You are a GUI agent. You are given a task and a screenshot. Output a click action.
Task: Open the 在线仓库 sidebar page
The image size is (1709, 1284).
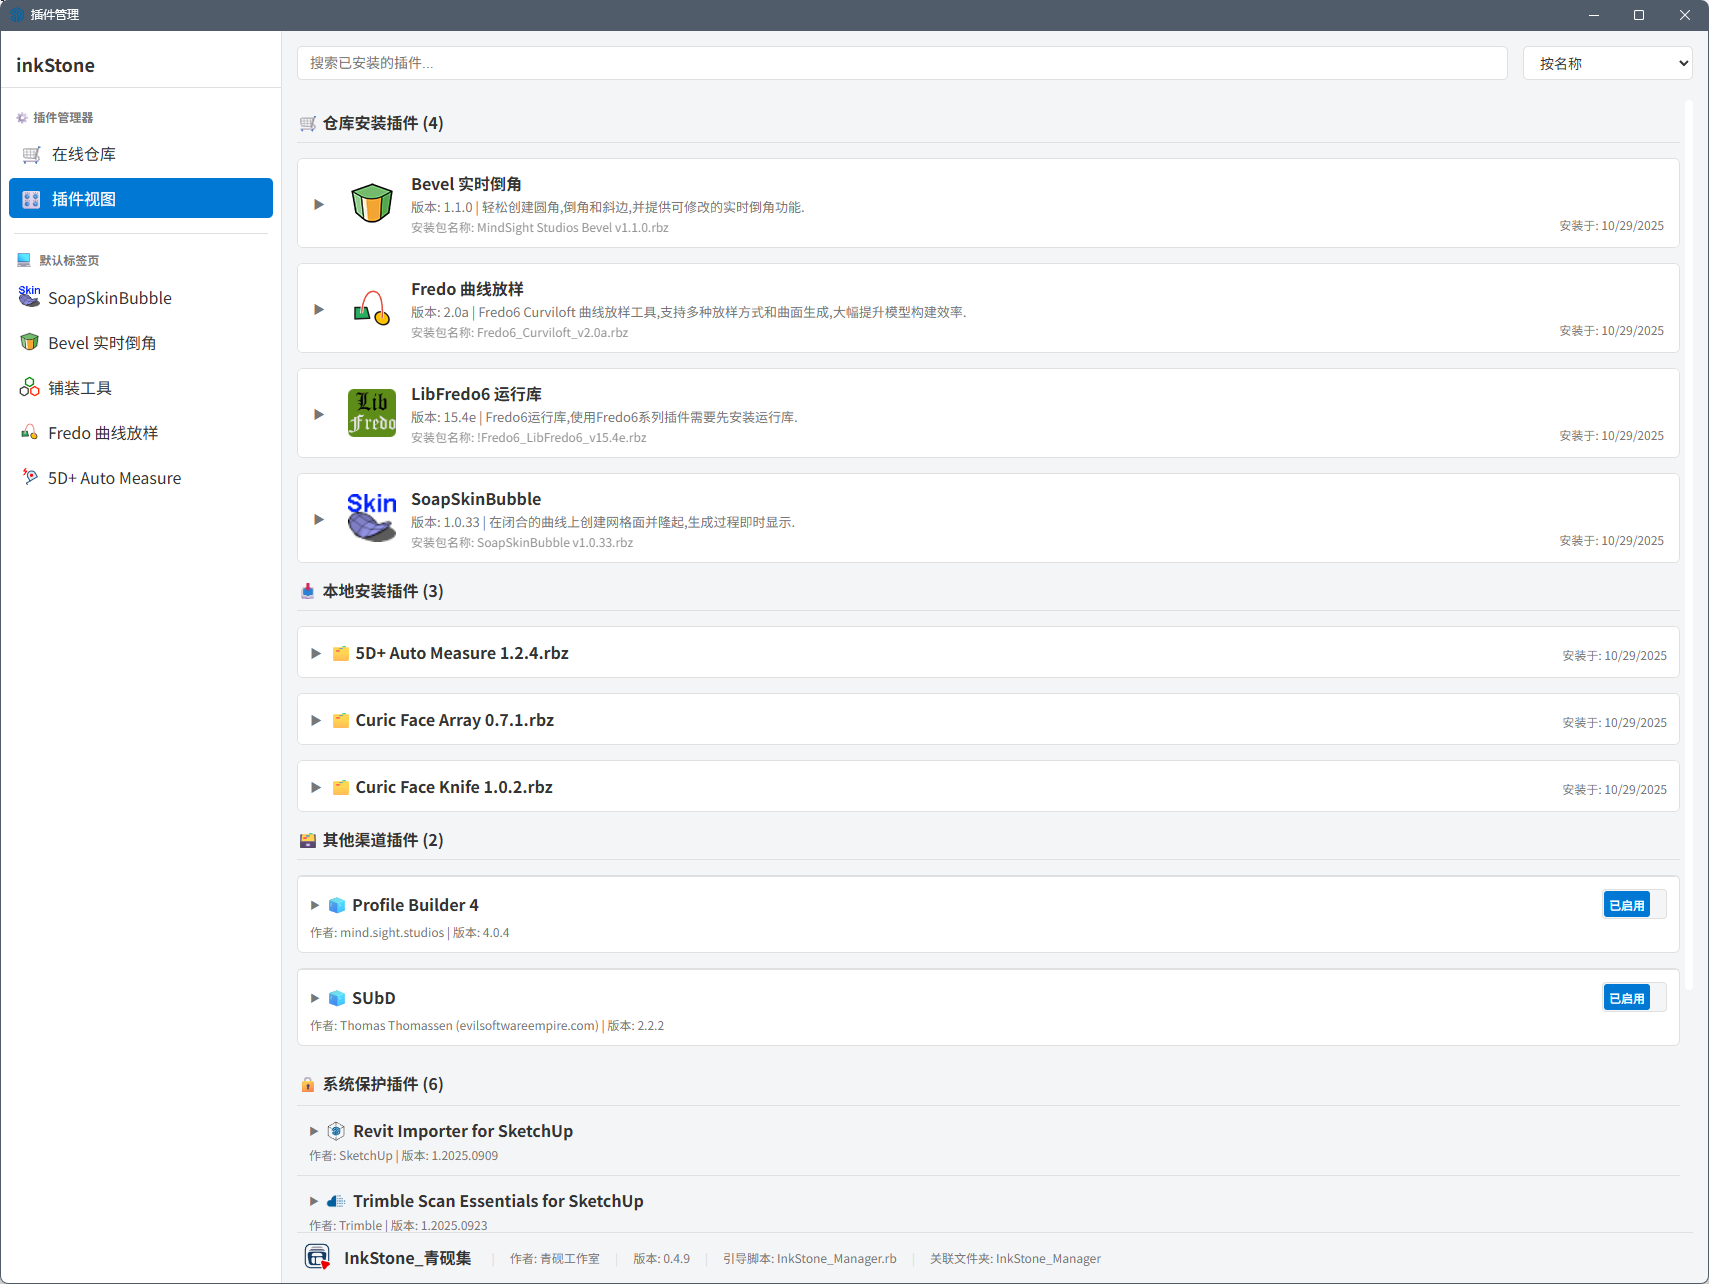pyautogui.click(x=84, y=154)
